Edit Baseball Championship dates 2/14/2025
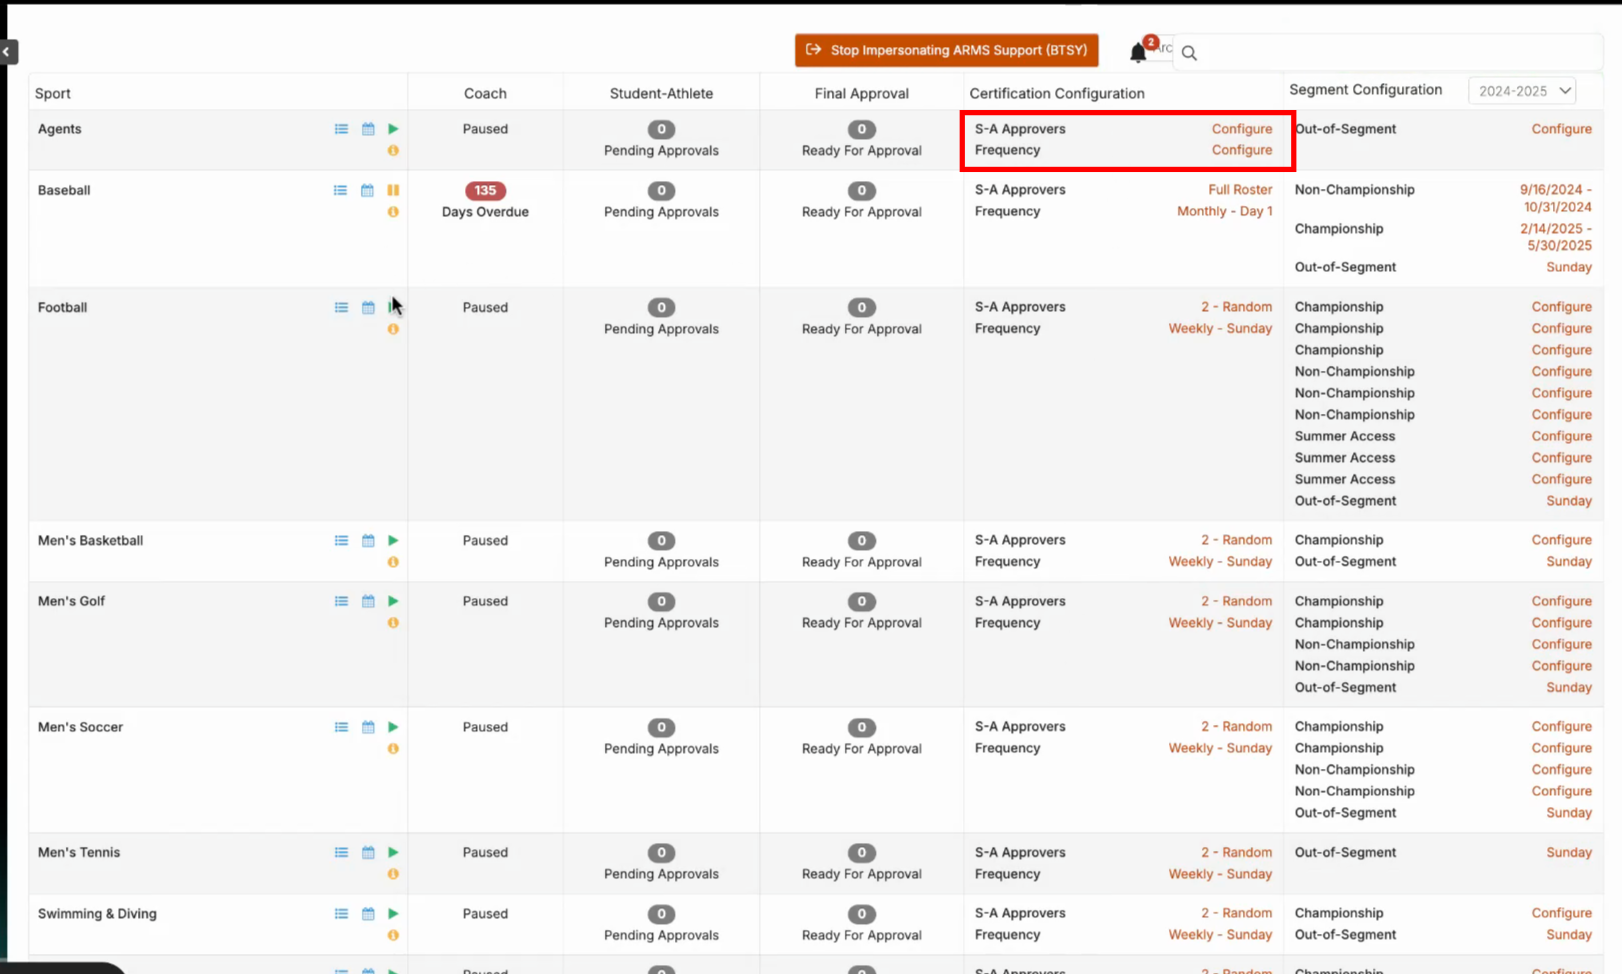The height and width of the screenshot is (974, 1622). [x=1555, y=237]
